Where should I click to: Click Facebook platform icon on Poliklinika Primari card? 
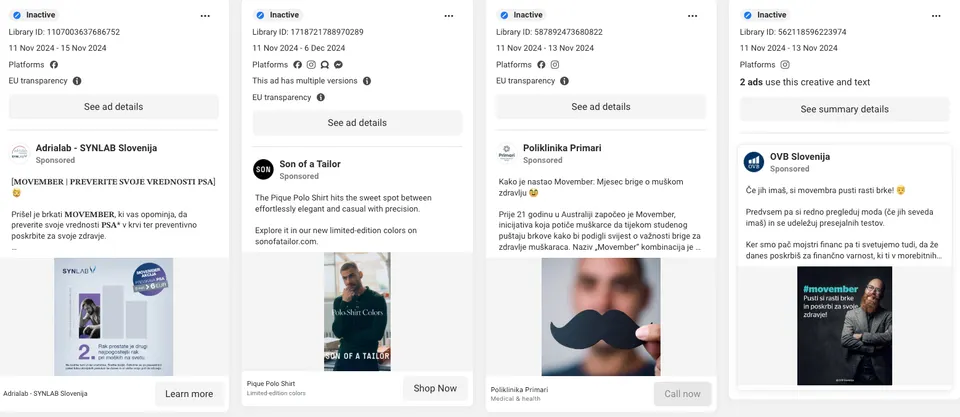click(541, 64)
